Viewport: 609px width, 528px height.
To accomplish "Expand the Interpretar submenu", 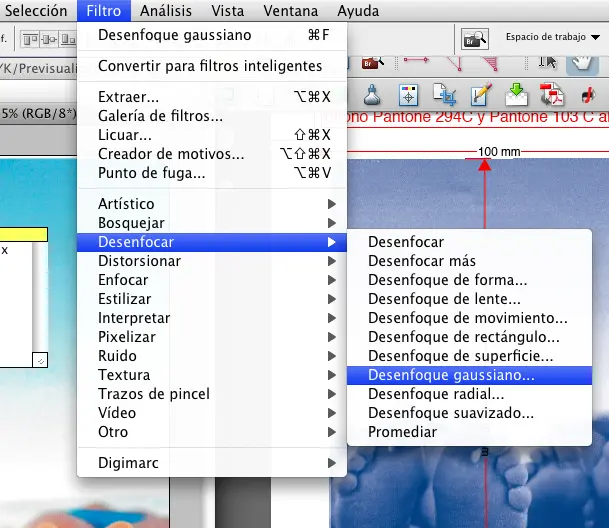I will [x=212, y=318].
